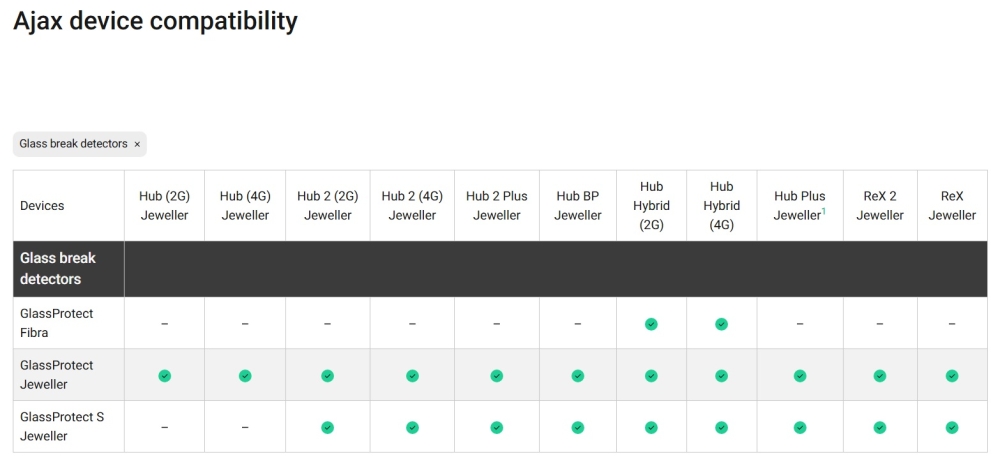
Task: Click GlassProtect Jeweller Hub (2G) Jeweller checkmark
Action: point(164,376)
